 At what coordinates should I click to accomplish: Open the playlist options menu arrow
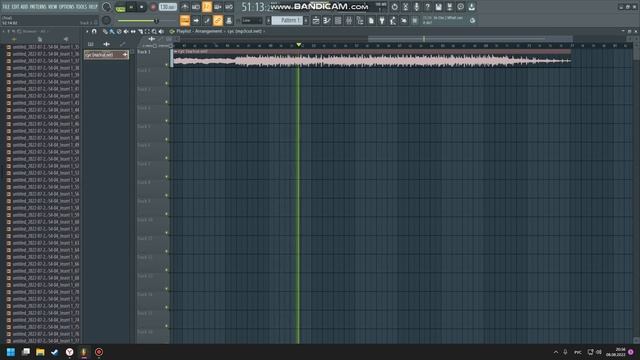(x=87, y=31)
